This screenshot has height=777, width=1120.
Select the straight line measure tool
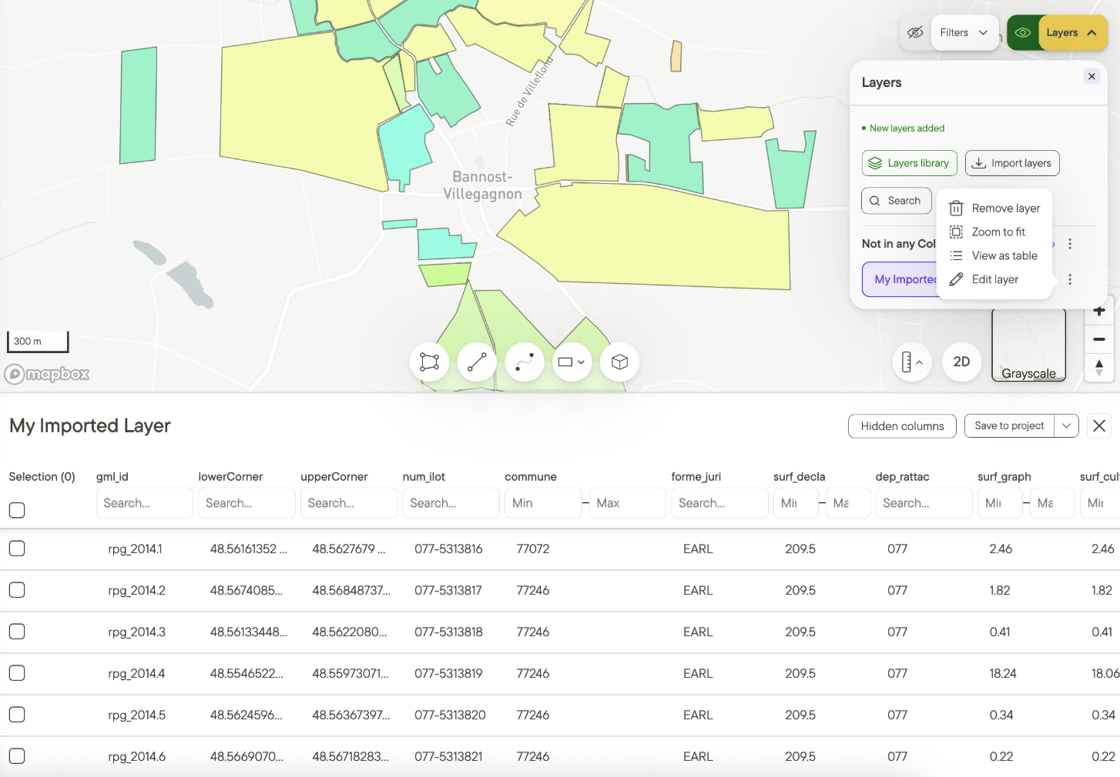click(476, 362)
